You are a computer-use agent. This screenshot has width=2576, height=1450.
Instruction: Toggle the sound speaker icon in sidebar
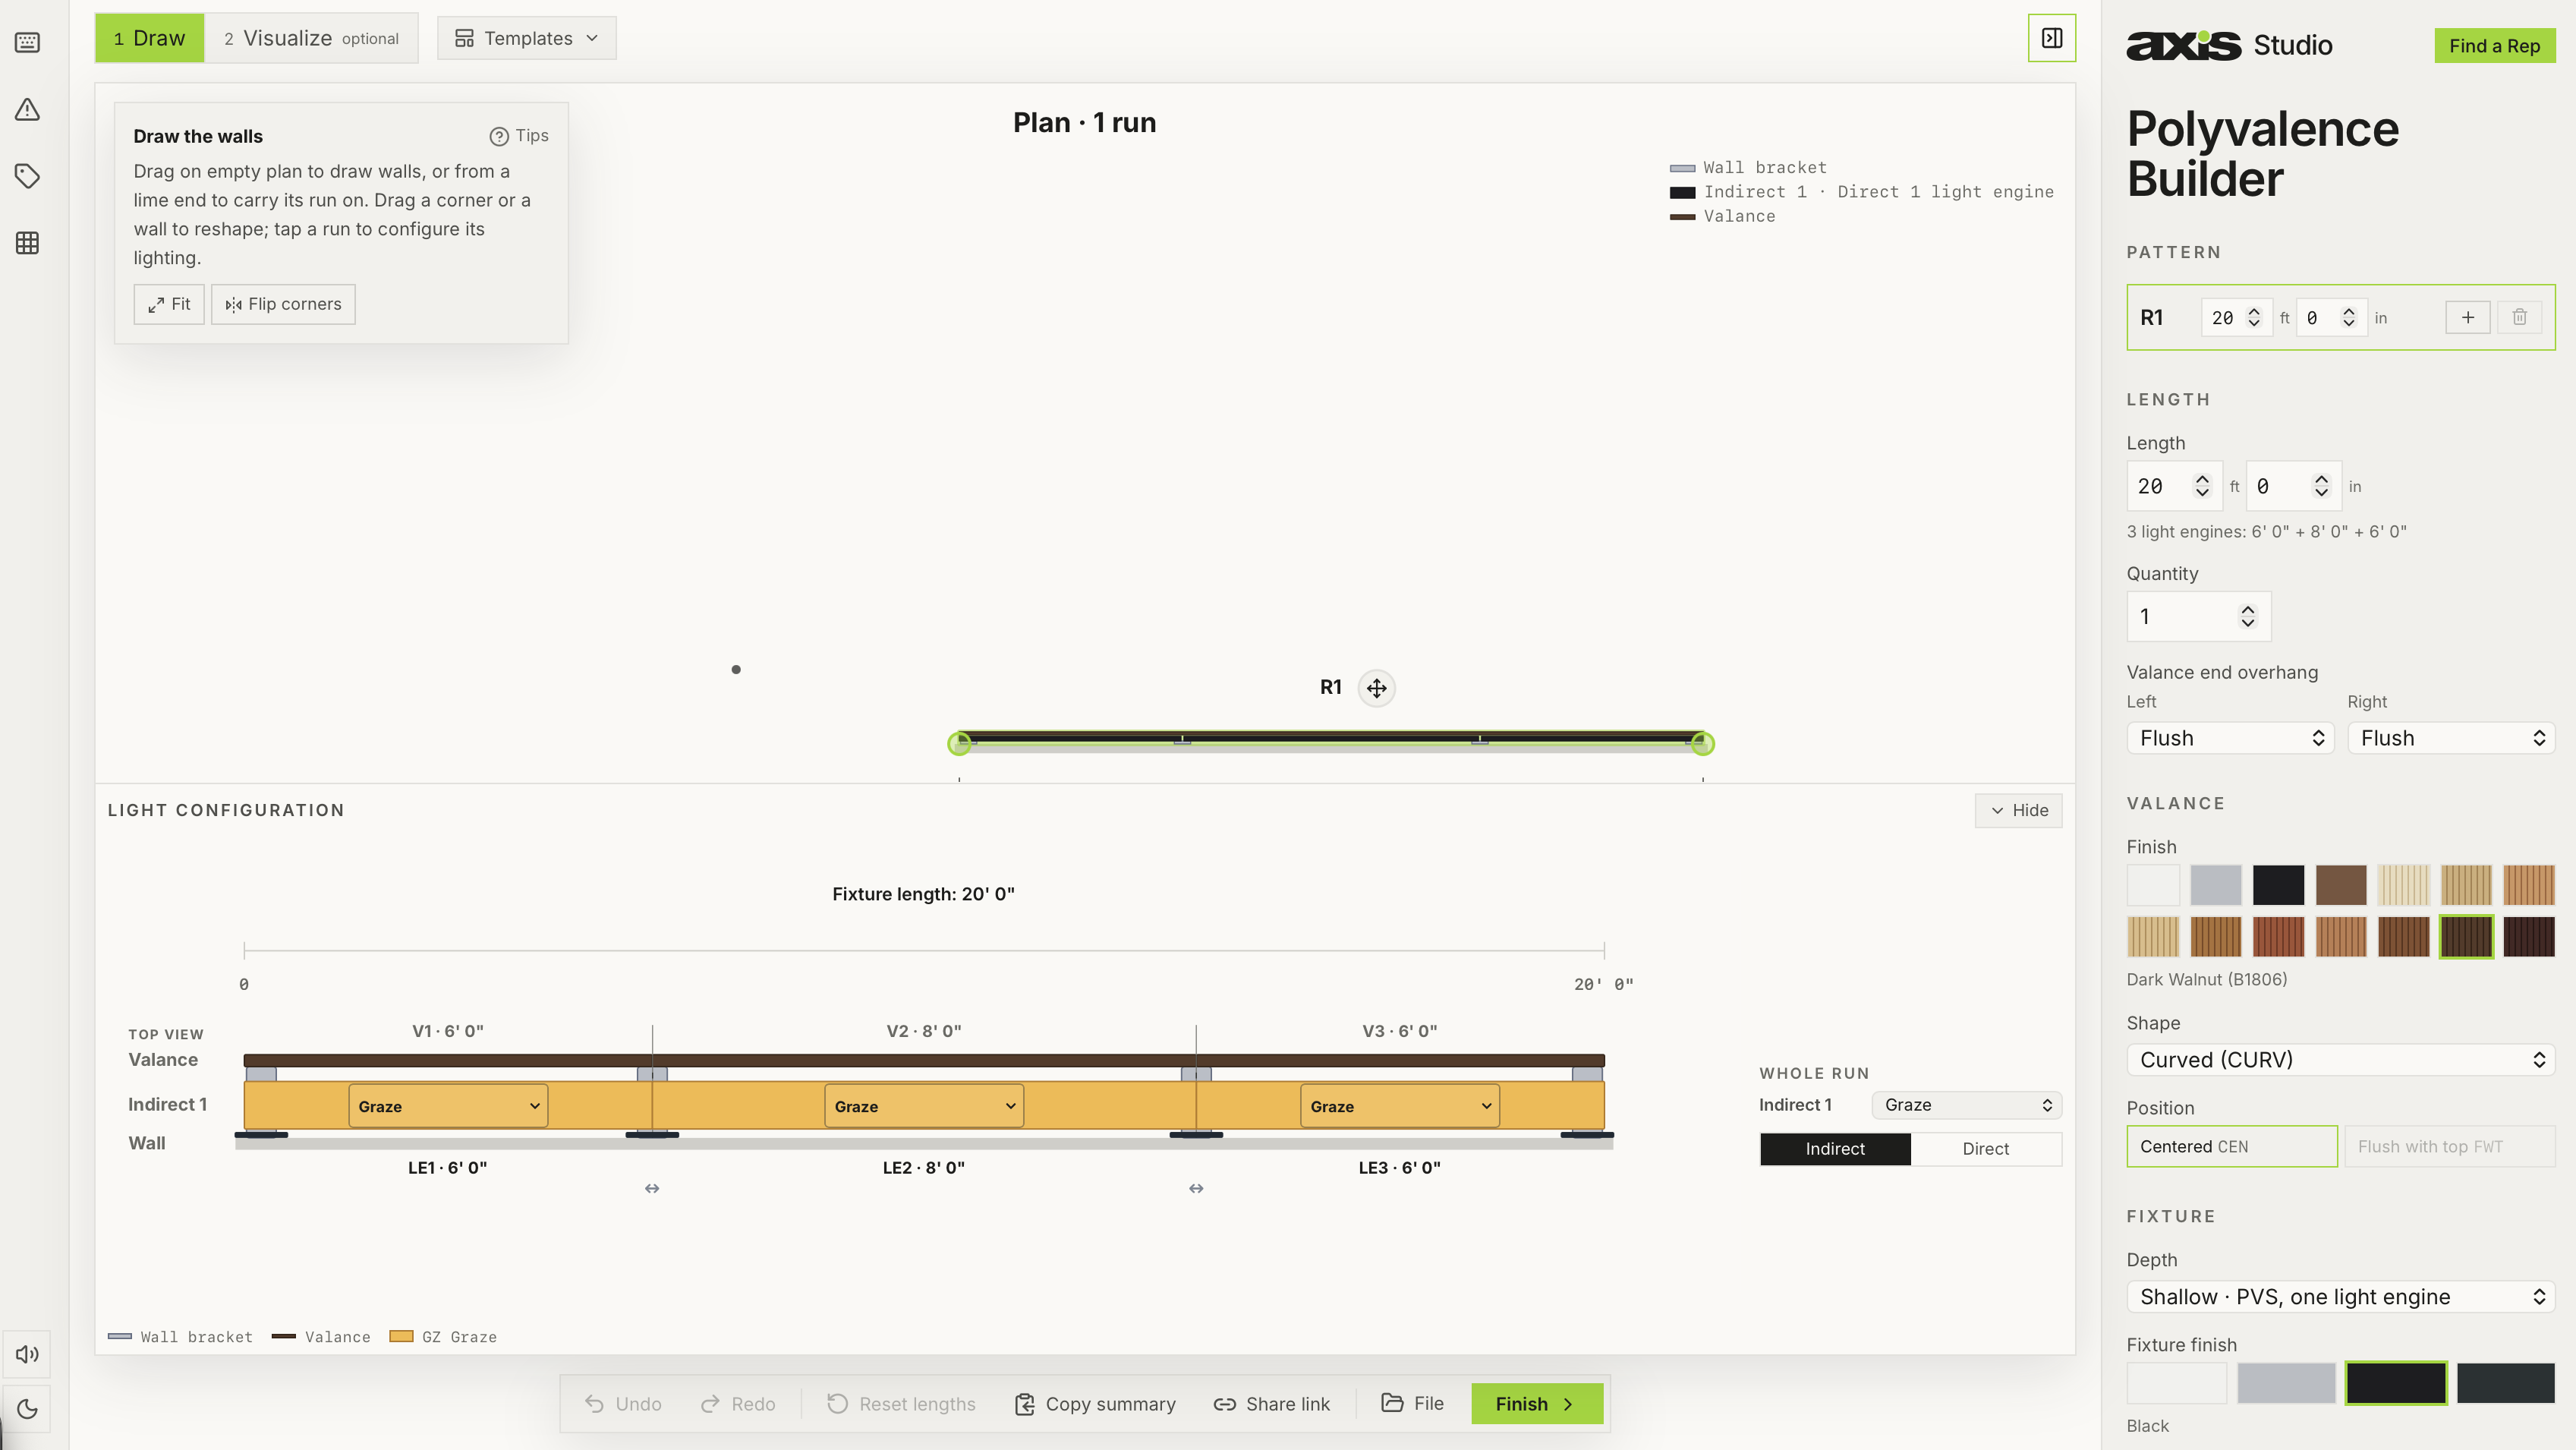click(x=27, y=1354)
